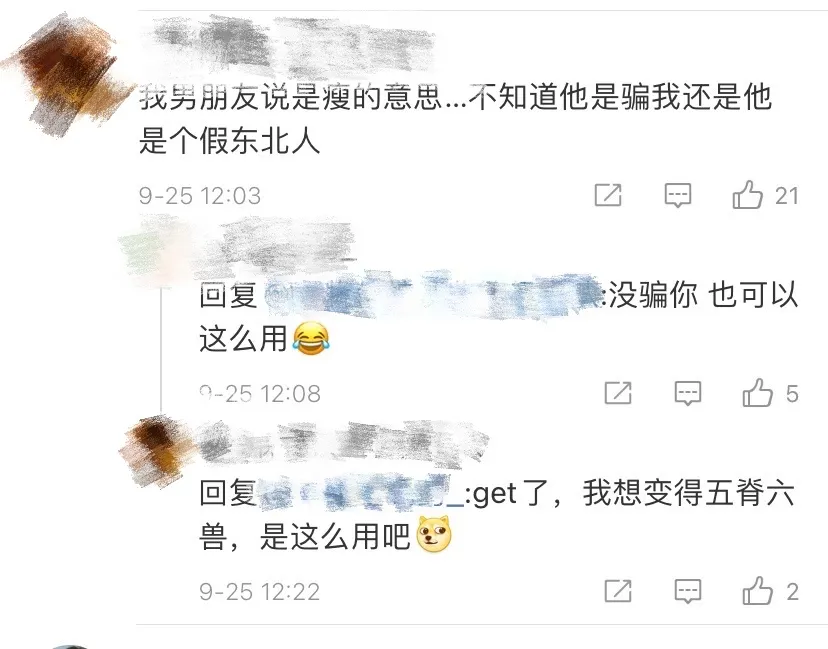Tap the blue mentioned username before 'get了'
828x649 pixels.
click(362, 494)
